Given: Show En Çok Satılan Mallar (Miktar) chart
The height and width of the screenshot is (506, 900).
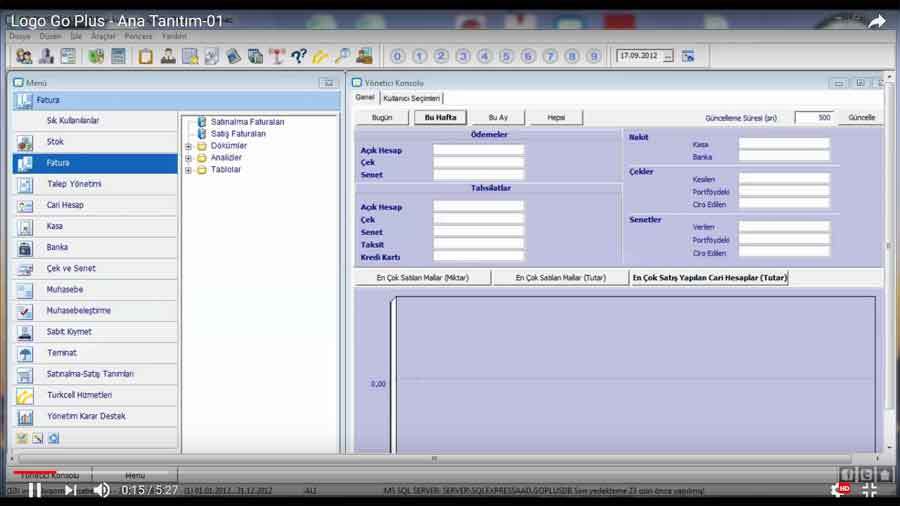Looking at the screenshot, I should (422, 278).
